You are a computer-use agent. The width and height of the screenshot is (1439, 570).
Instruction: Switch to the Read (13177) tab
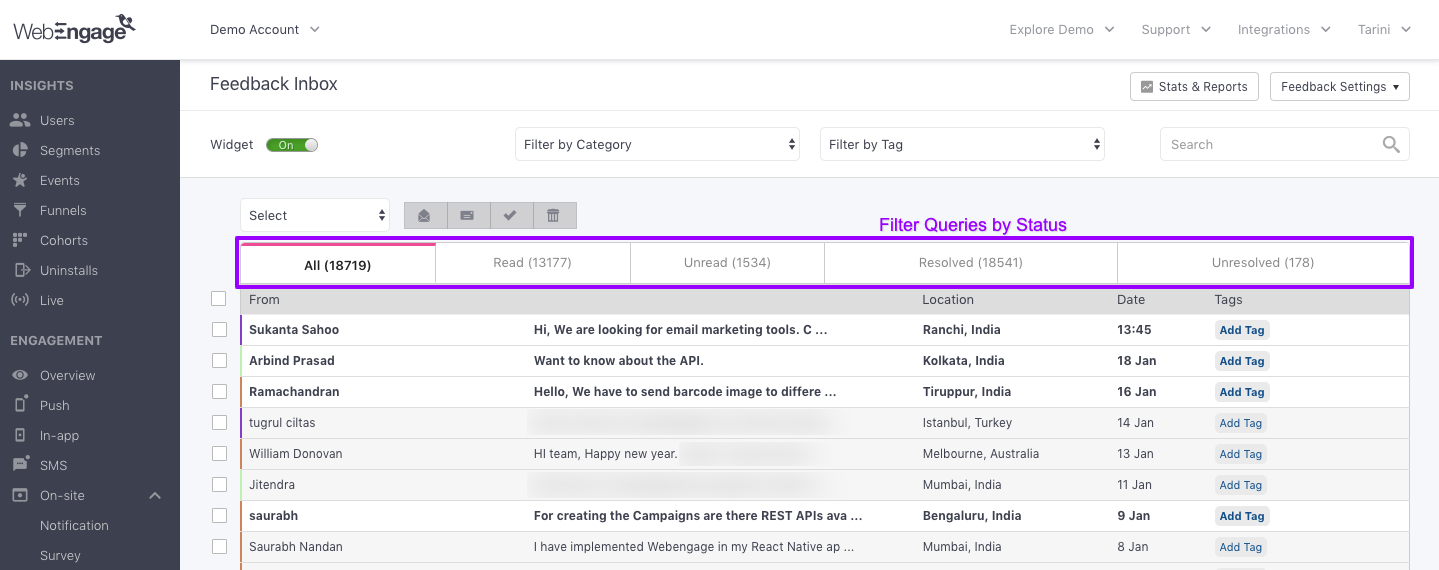point(533,263)
